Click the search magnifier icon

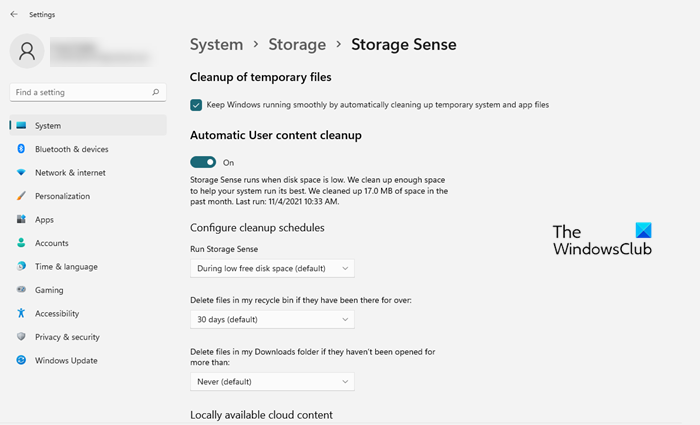[x=156, y=92]
